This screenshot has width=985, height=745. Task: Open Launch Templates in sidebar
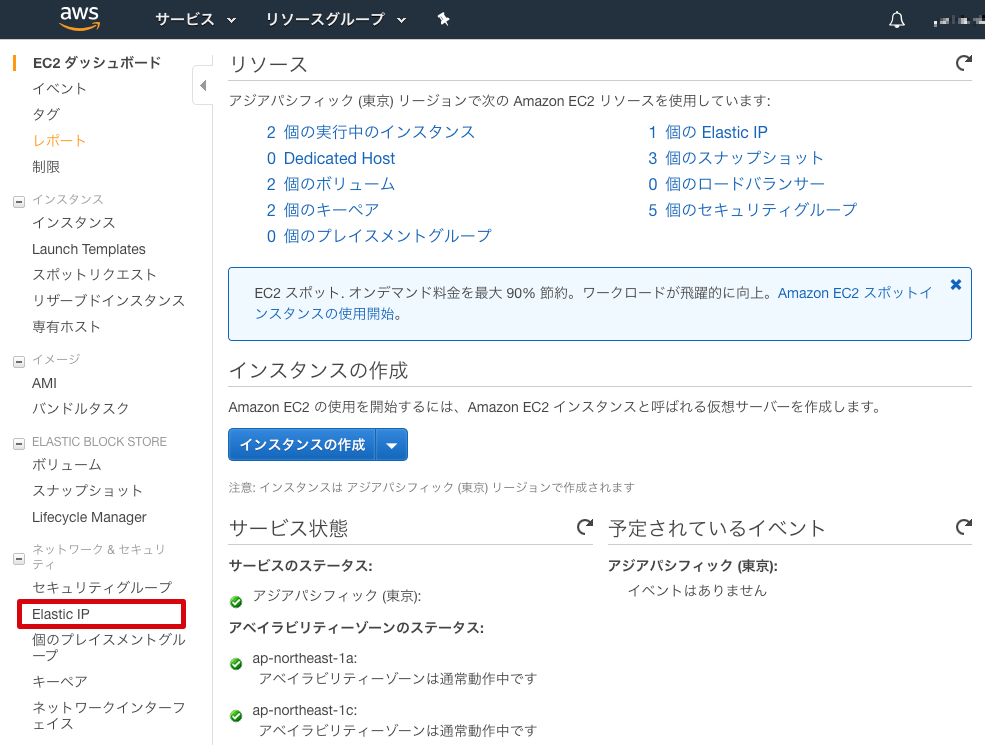pos(89,249)
